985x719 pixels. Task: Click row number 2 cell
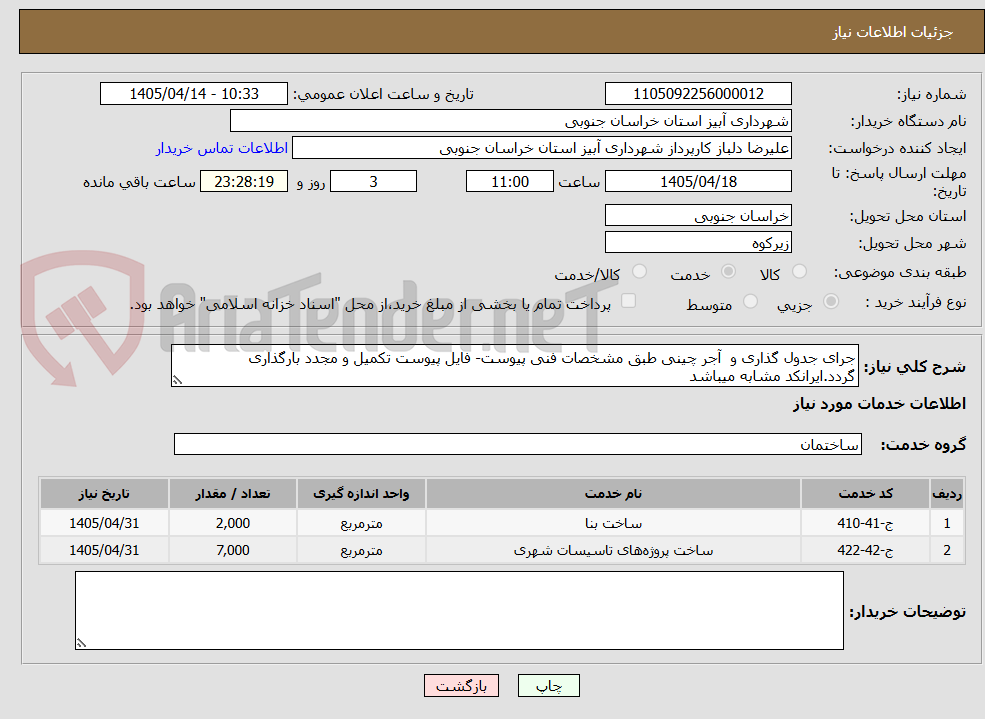[947, 550]
